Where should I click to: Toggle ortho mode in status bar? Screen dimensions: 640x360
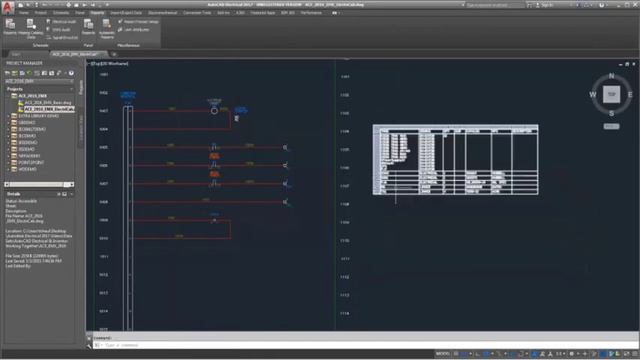[478, 354]
